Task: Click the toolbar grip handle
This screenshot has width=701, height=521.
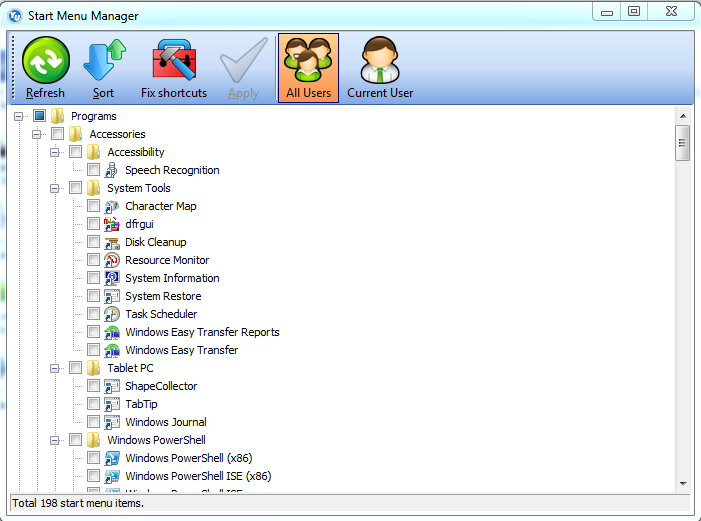Action: 13,67
